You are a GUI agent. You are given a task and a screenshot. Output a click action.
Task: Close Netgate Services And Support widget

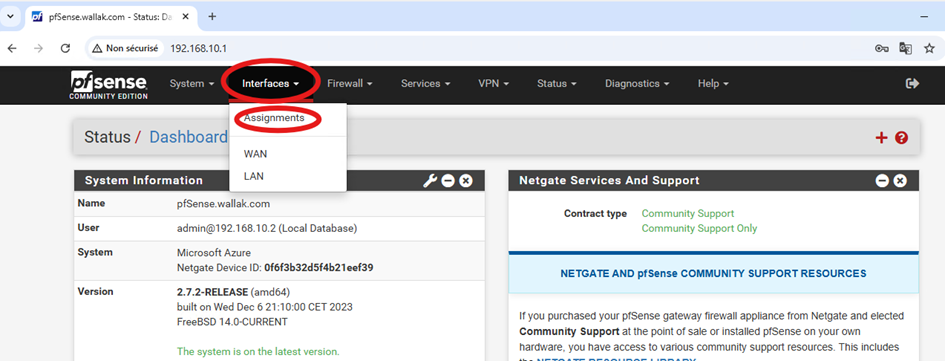[900, 180]
